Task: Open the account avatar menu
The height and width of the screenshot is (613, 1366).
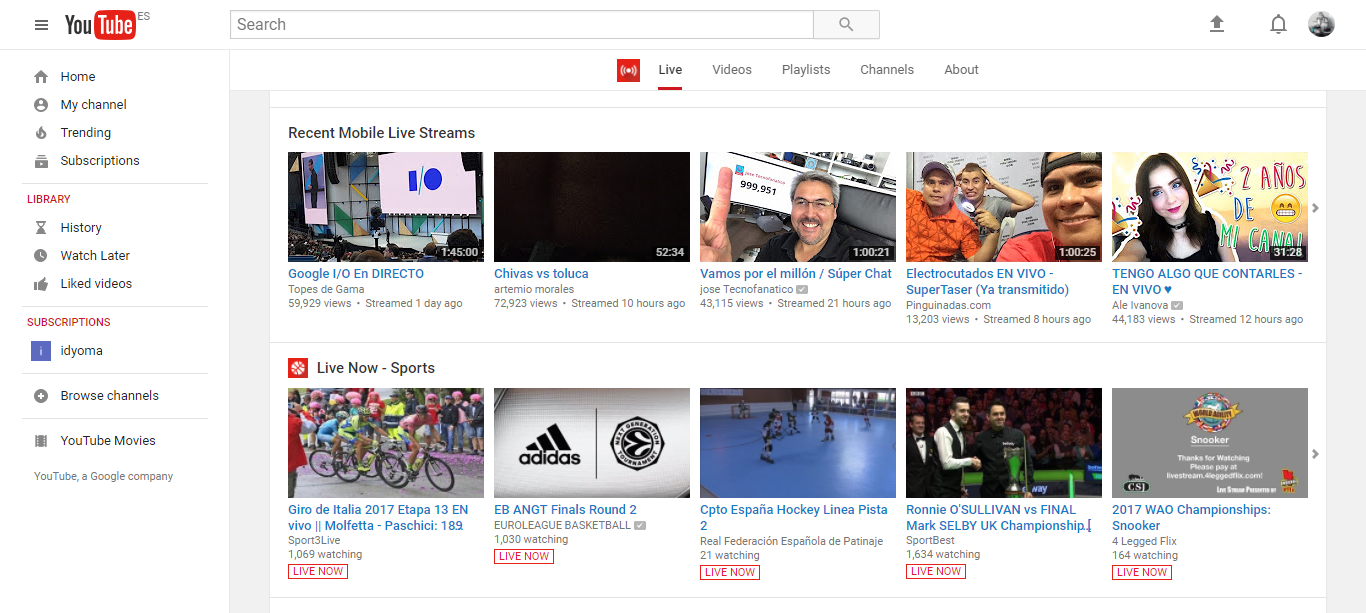Action: coord(1321,25)
